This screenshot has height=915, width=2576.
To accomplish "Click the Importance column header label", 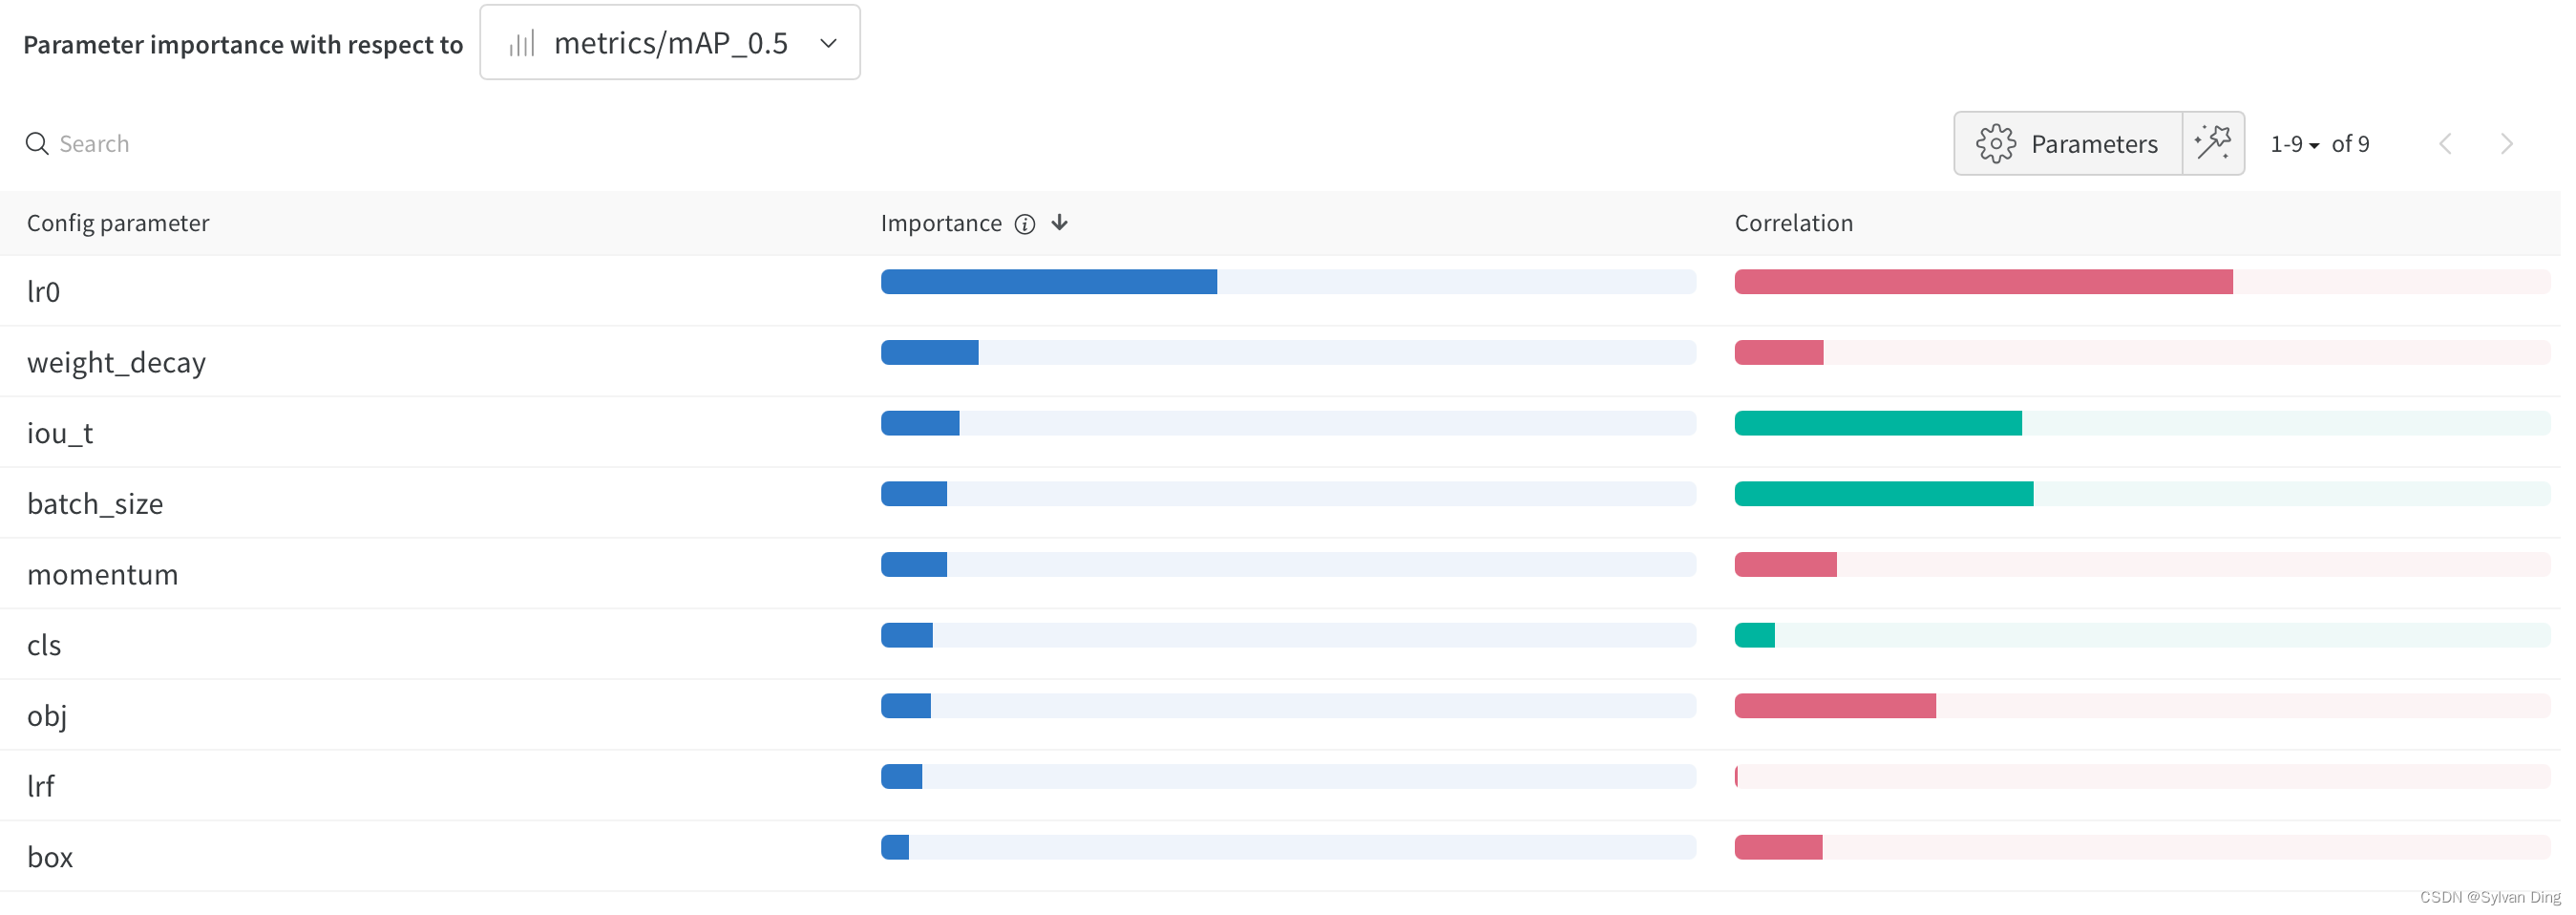I will tap(940, 223).
